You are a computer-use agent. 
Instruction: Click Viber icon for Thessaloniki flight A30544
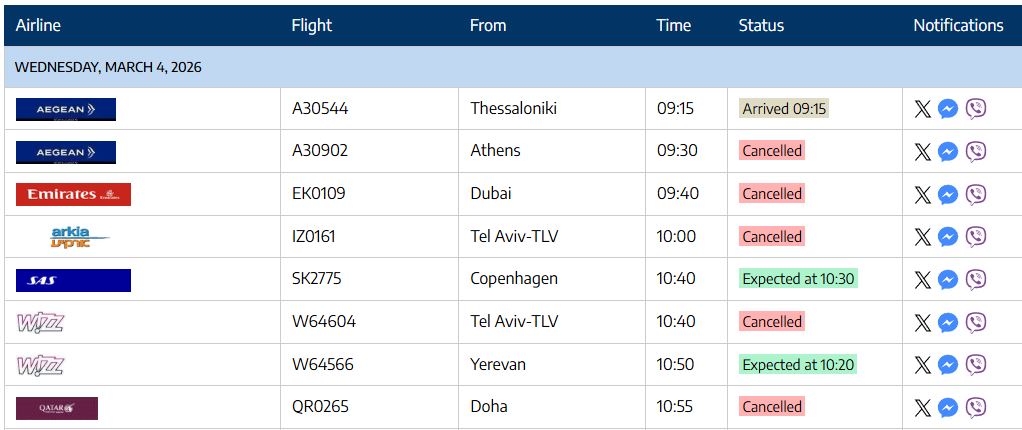(x=976, y=109)
